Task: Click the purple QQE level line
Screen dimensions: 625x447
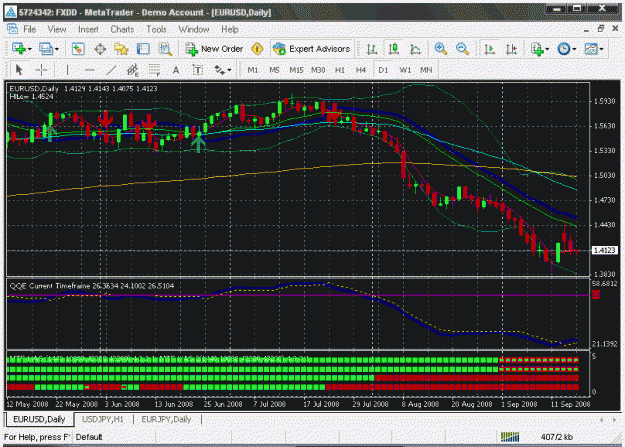Action: pos(298,295)
